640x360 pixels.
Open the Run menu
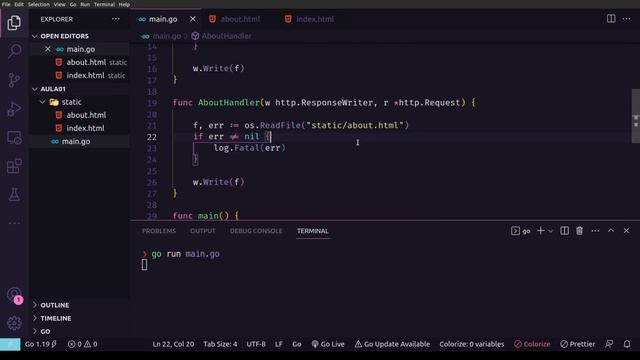[x=85, y=4]
